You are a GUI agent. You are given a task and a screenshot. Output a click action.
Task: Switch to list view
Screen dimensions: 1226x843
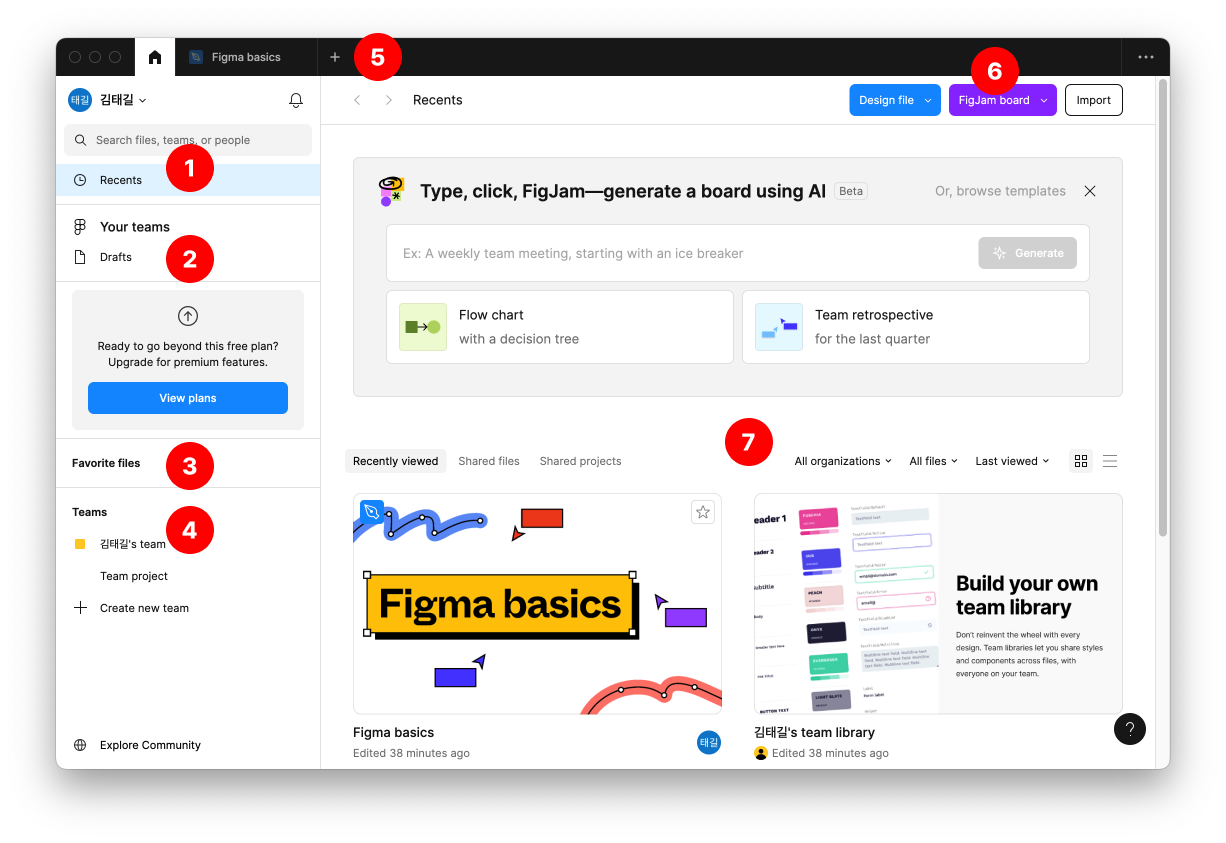tap(1110, 461)
